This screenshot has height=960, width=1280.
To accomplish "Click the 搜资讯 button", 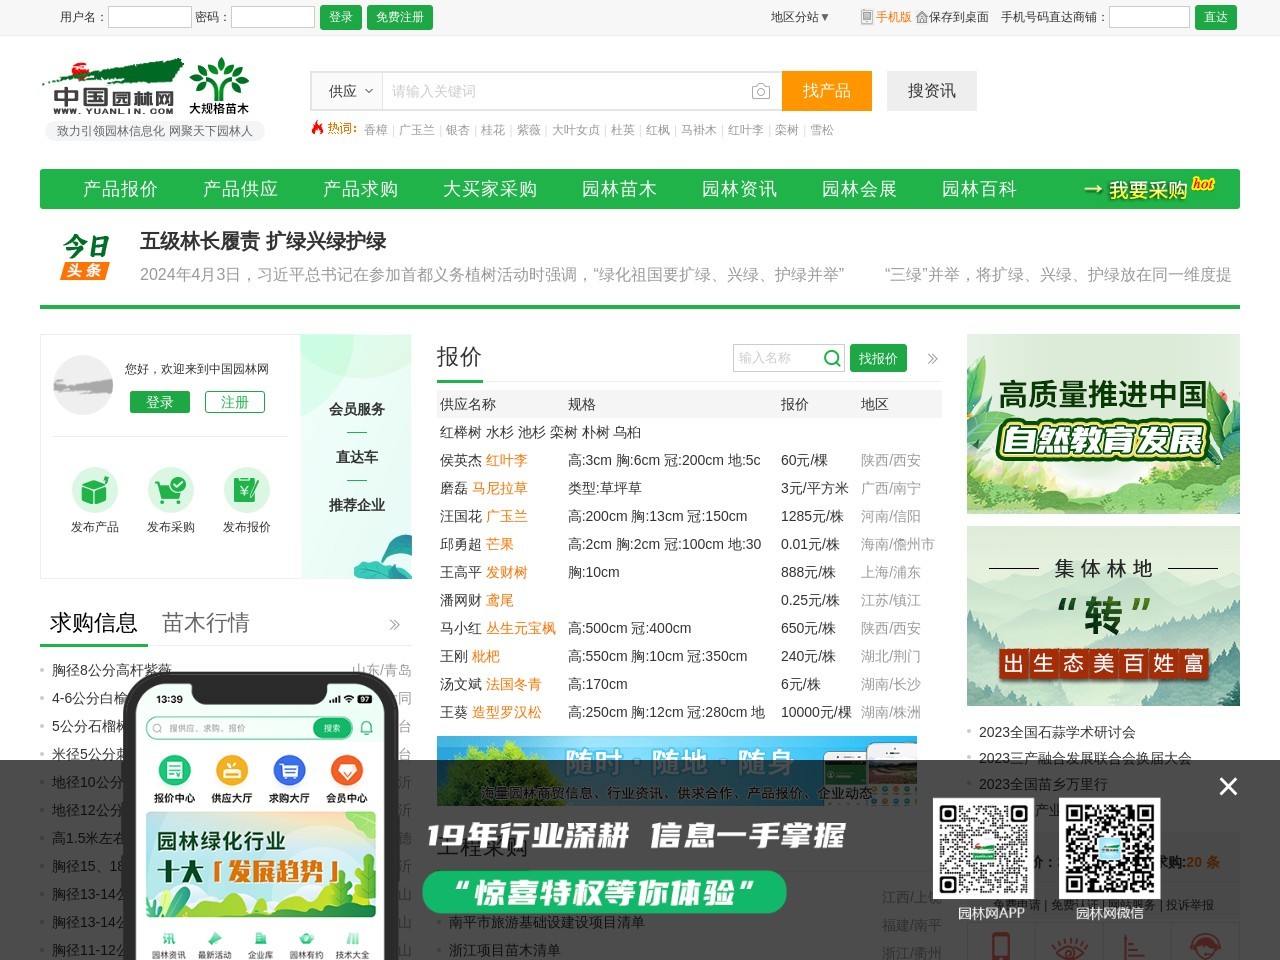I will point(932,91).
